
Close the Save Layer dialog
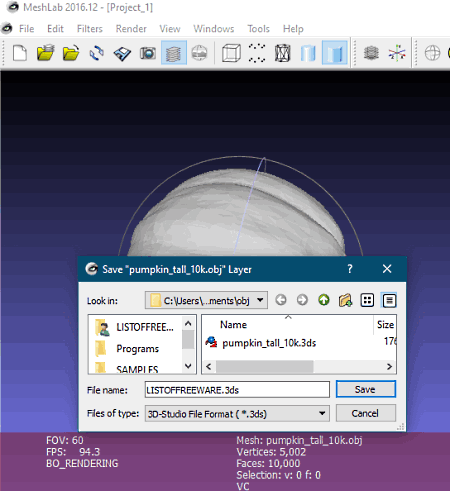tap(387, 269)
